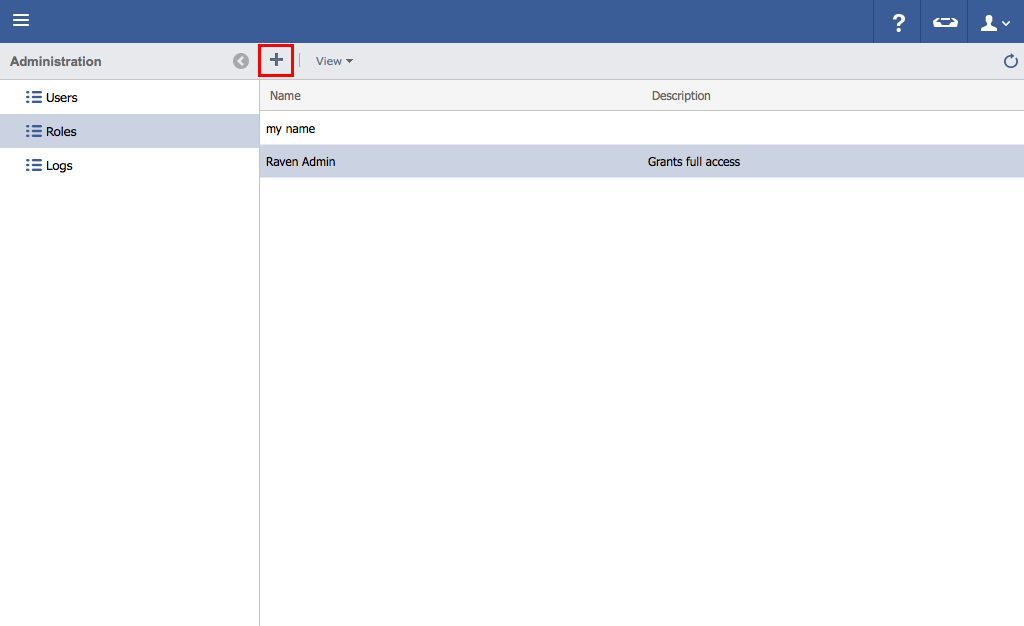This screenshot has width=1024, height=626.
Task: Click the phone contact icon in header
Action: click(944, 22)
